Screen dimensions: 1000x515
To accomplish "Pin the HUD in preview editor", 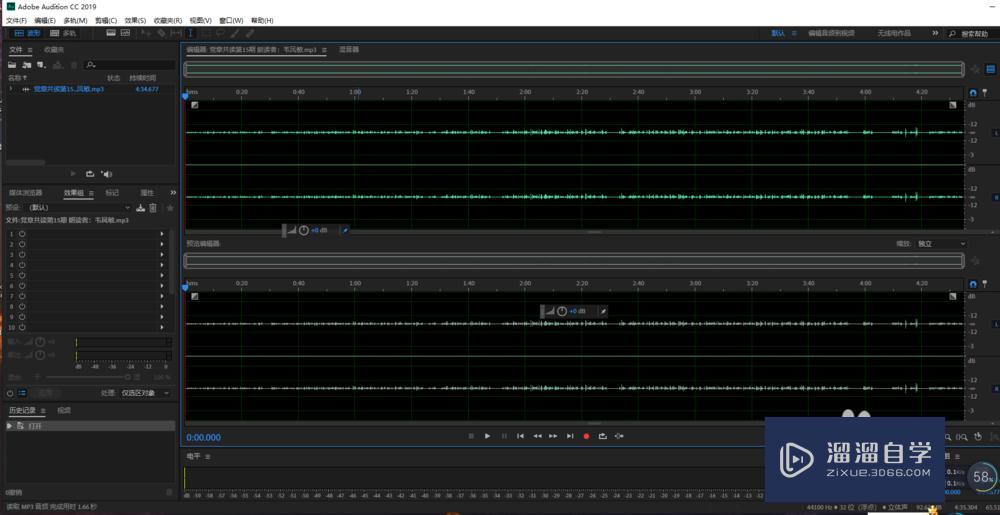I will click(603, 311).
